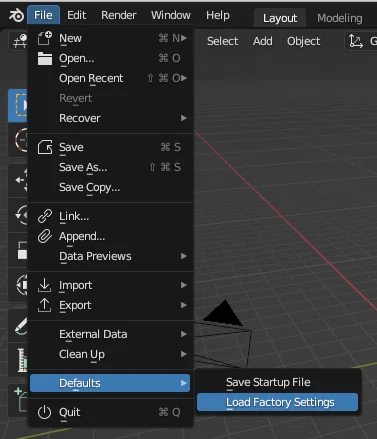Click the editor type icon in header
Image resolution: width=377 pixels, height=439 pixels.
coord(19,41)
